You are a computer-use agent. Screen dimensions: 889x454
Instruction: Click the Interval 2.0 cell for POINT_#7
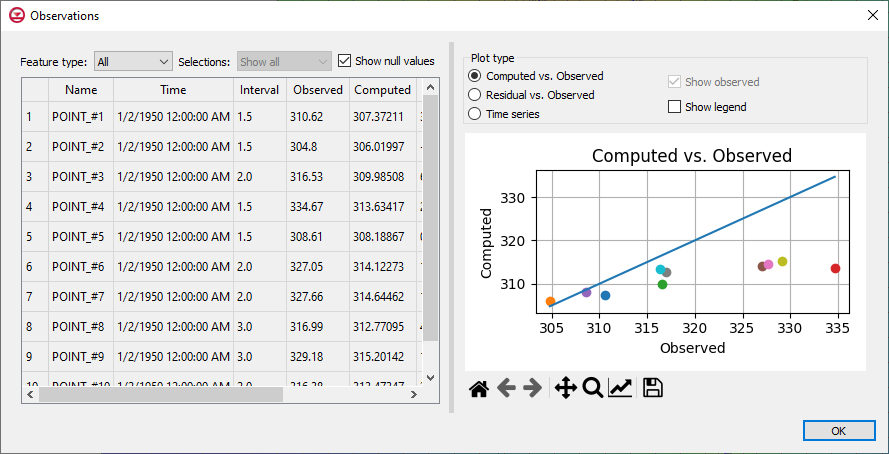click(x=259, y=296)
